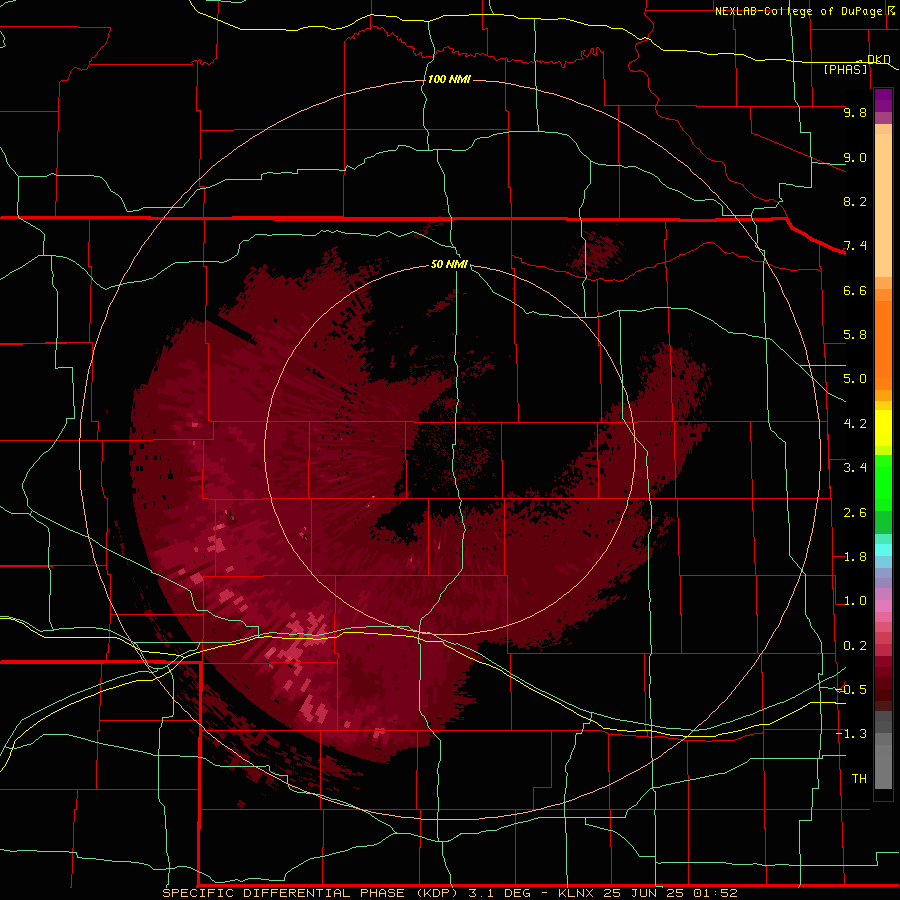Click the yellow segment of the color bar
The height and width of the screenshot is (900, 900).
pos(883,428)
